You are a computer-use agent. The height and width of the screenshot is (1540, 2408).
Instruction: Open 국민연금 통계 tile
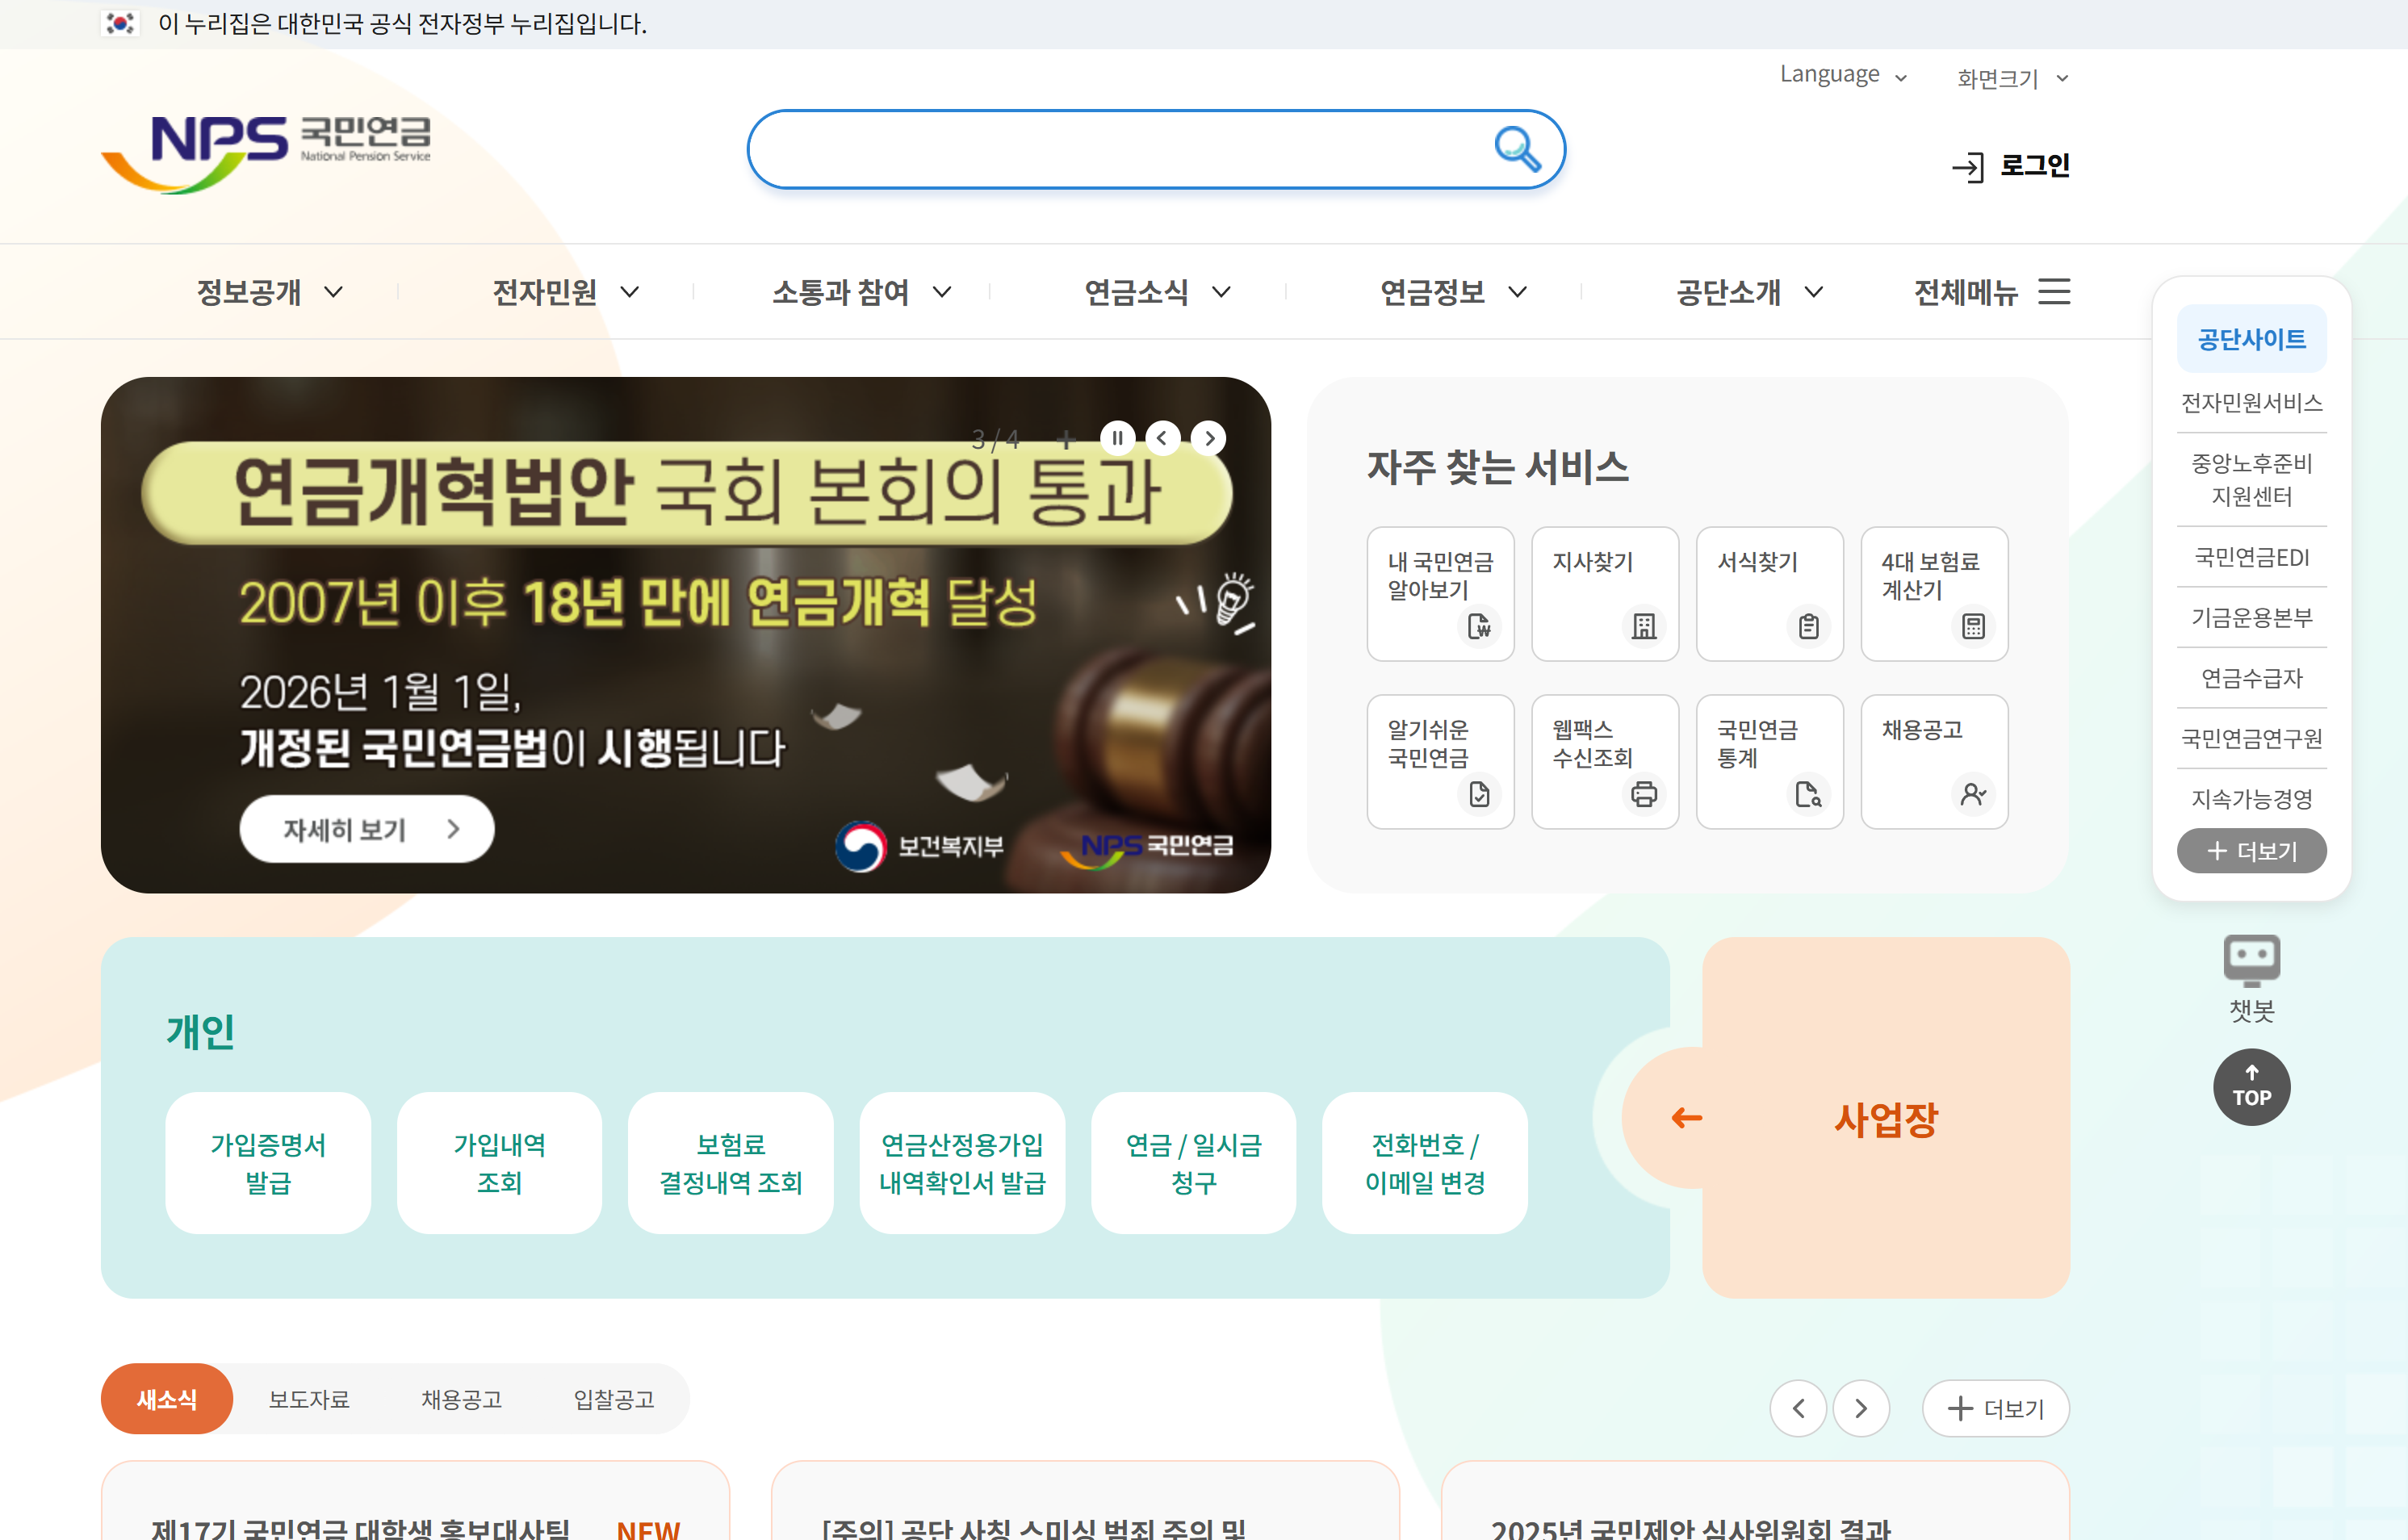tap(1769, 761)
